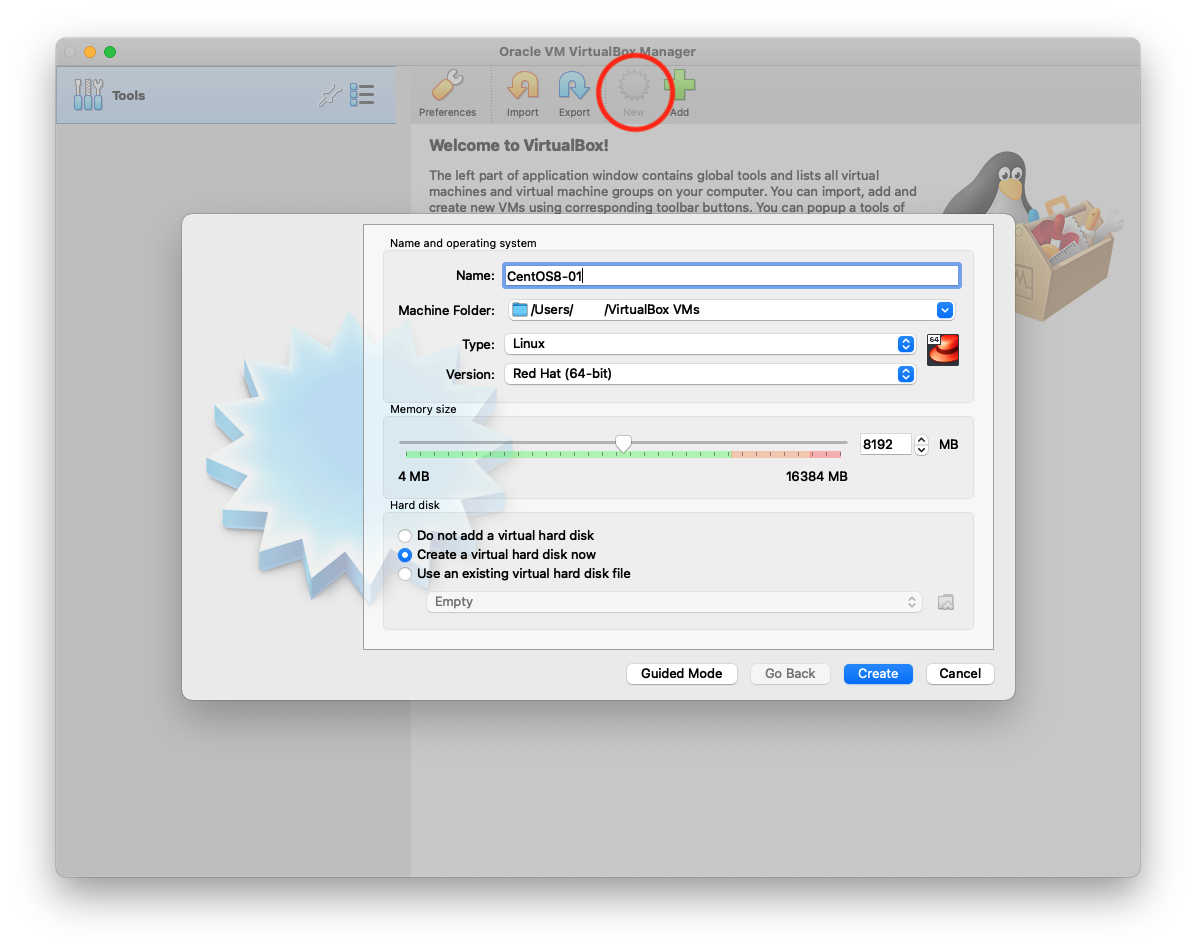1196x951 pixels.
Task: Open the Tools list menu icon
Action: click(362, 95)
